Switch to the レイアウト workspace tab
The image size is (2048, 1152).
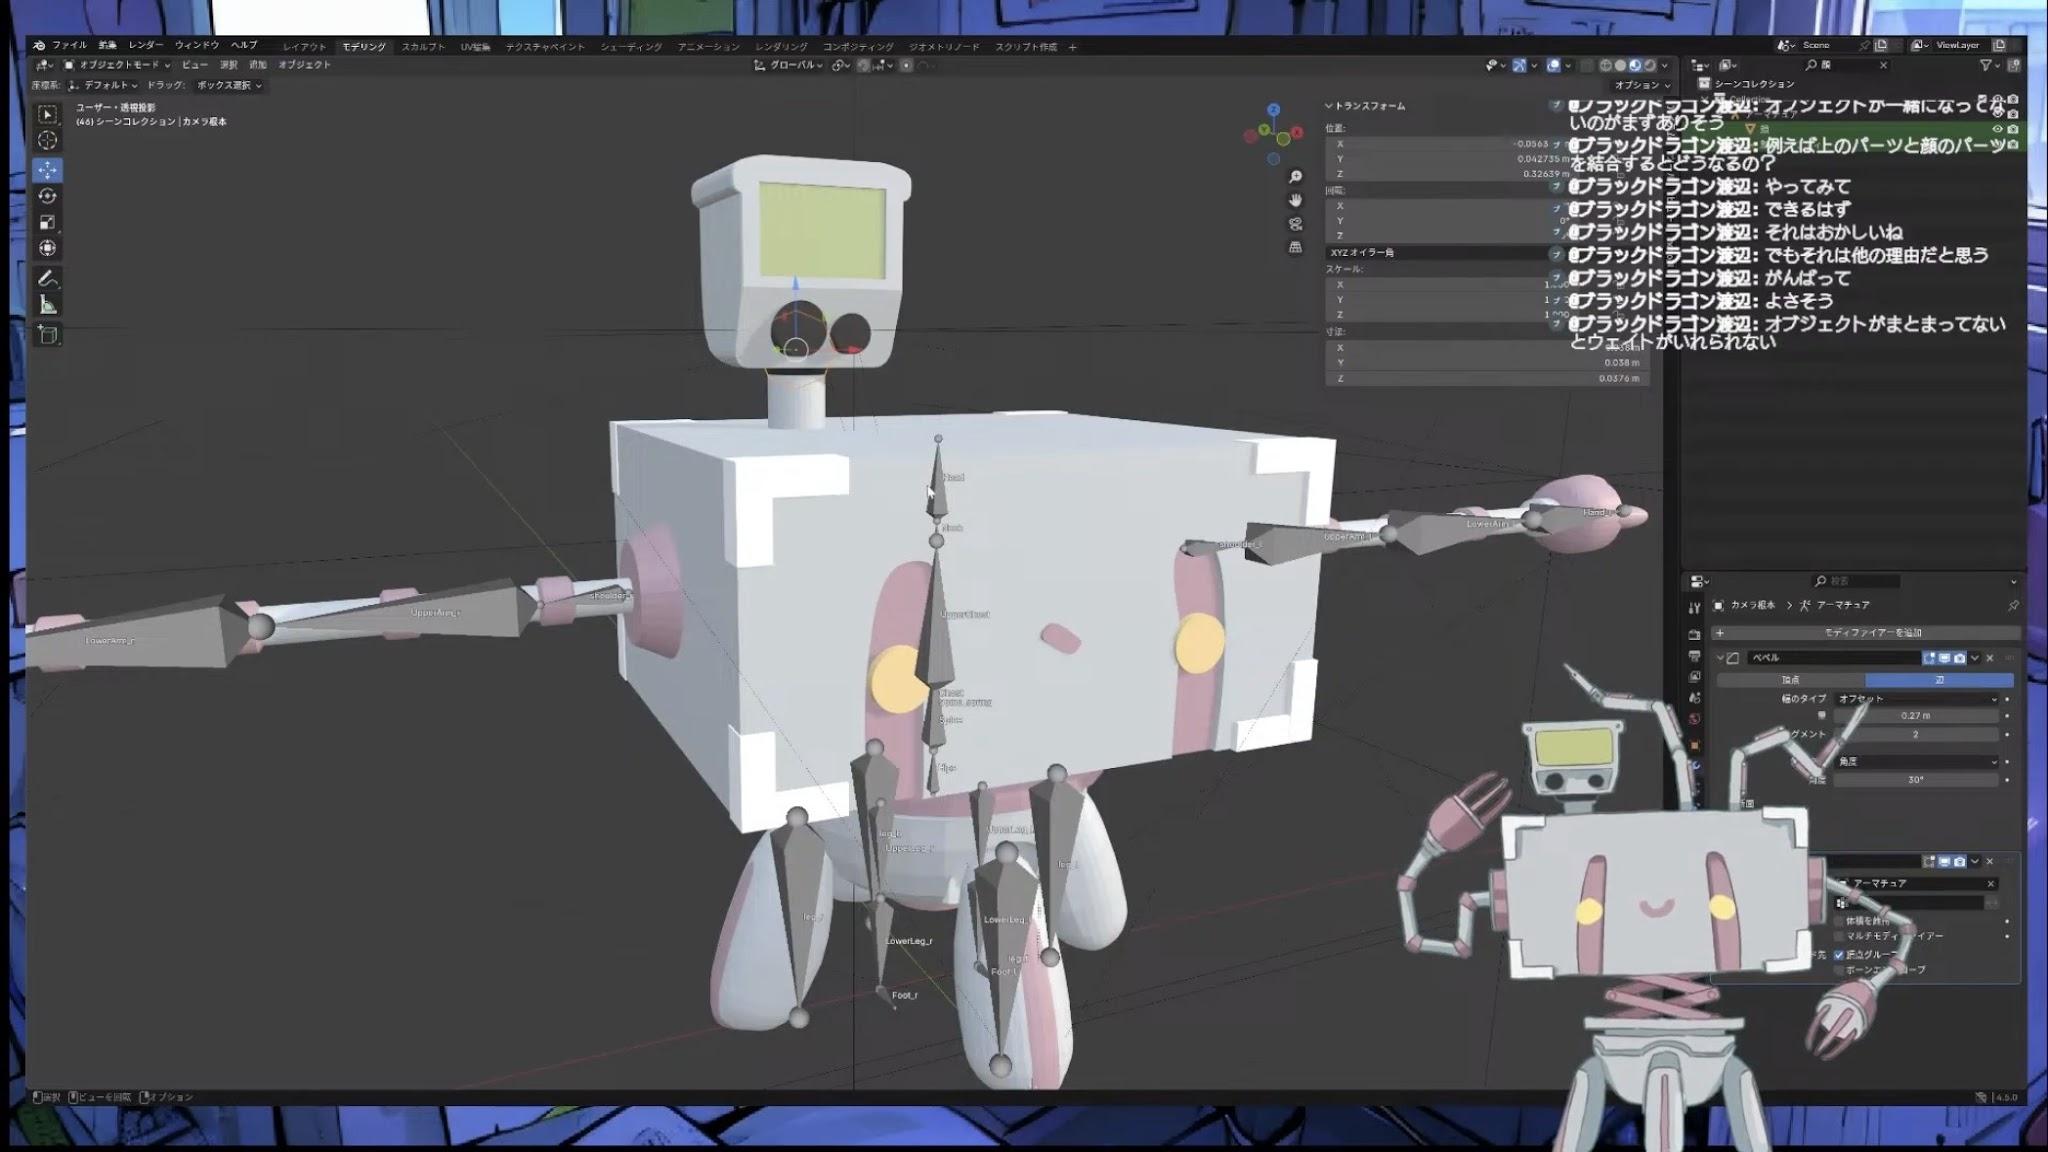304,47
